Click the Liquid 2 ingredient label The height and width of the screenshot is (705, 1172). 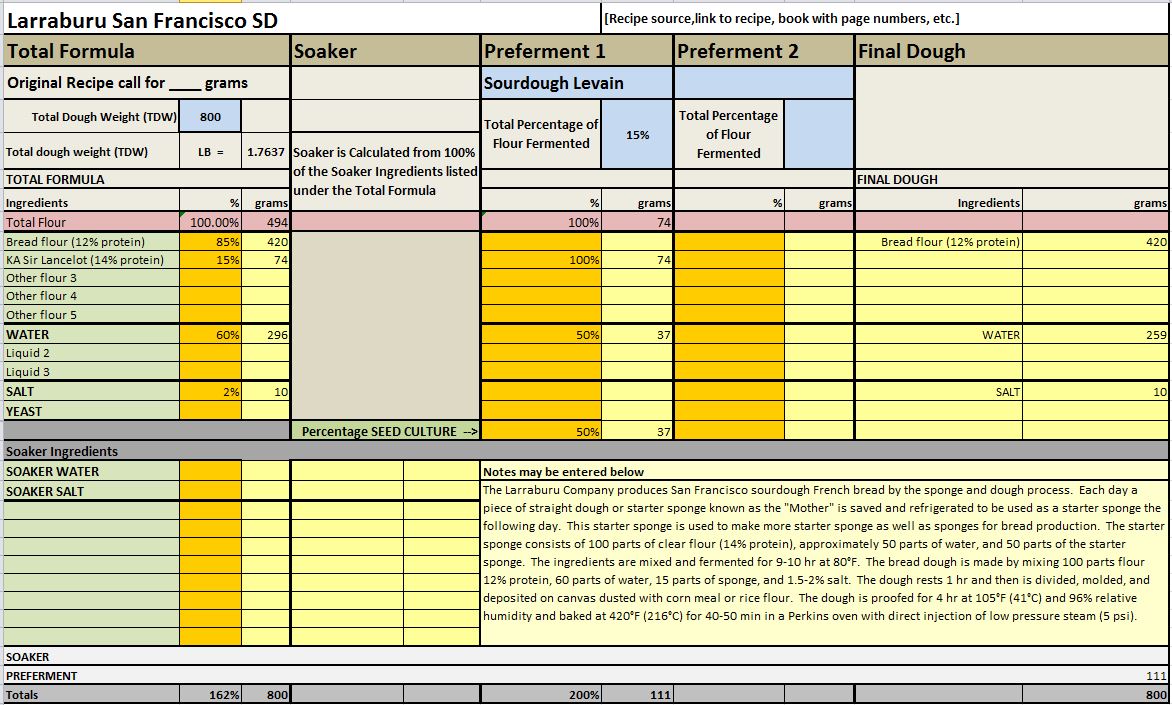point(91,353)
